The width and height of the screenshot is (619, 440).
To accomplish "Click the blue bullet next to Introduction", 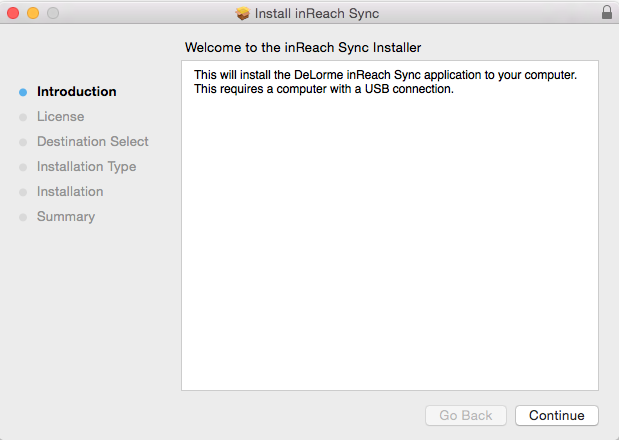I will pos(23,92).
